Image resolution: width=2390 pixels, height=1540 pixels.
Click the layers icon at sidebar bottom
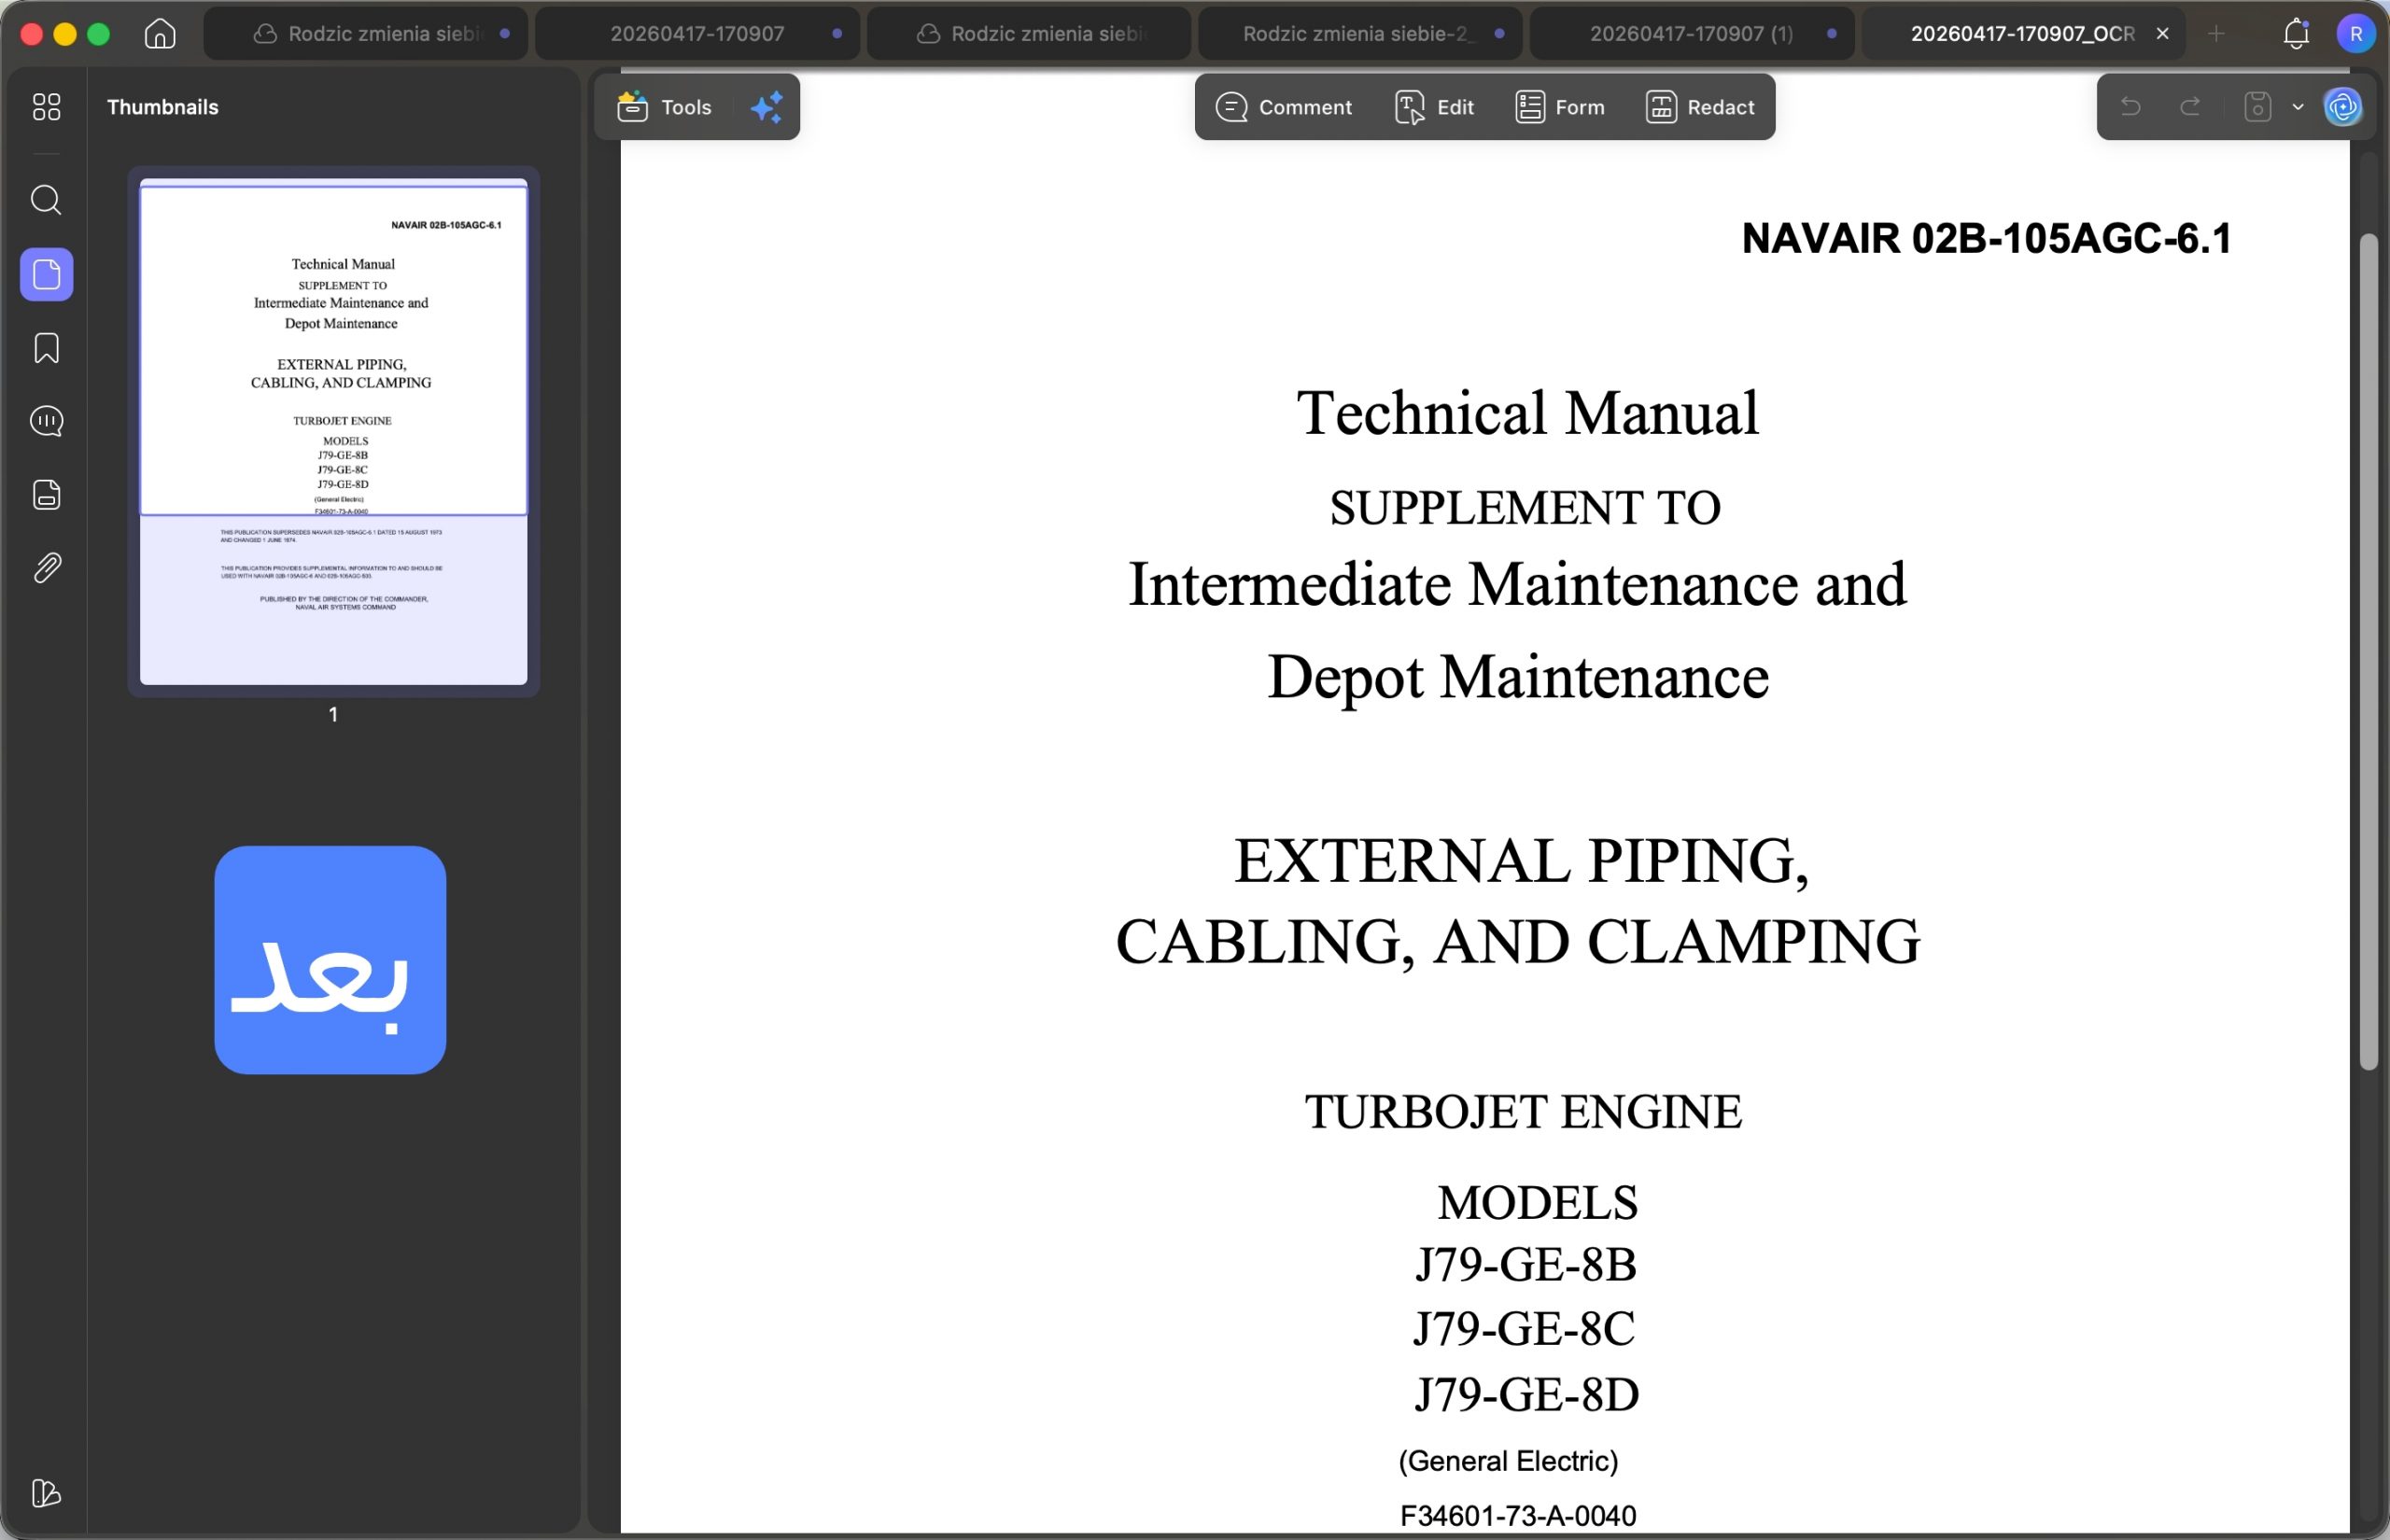pos(46,1493)
